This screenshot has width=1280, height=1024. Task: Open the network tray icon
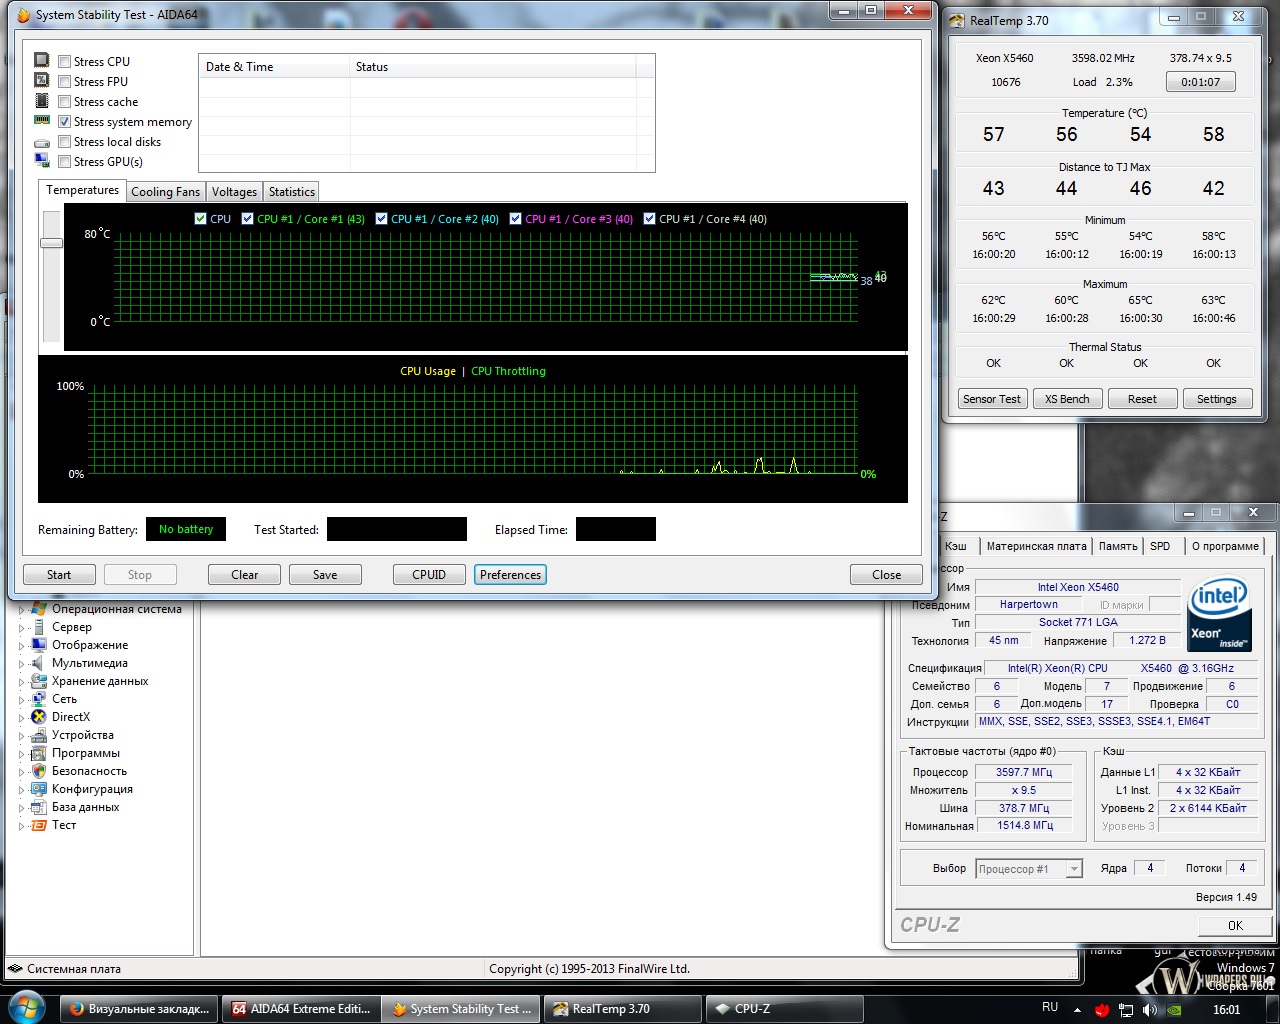1126,1009
